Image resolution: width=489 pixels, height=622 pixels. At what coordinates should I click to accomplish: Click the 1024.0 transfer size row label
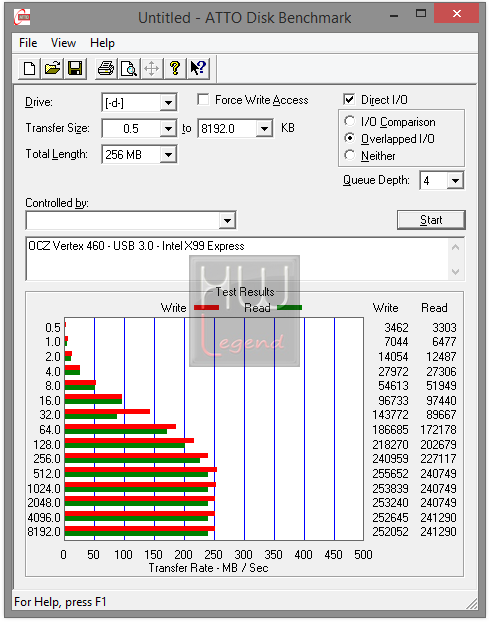(44, 488)
